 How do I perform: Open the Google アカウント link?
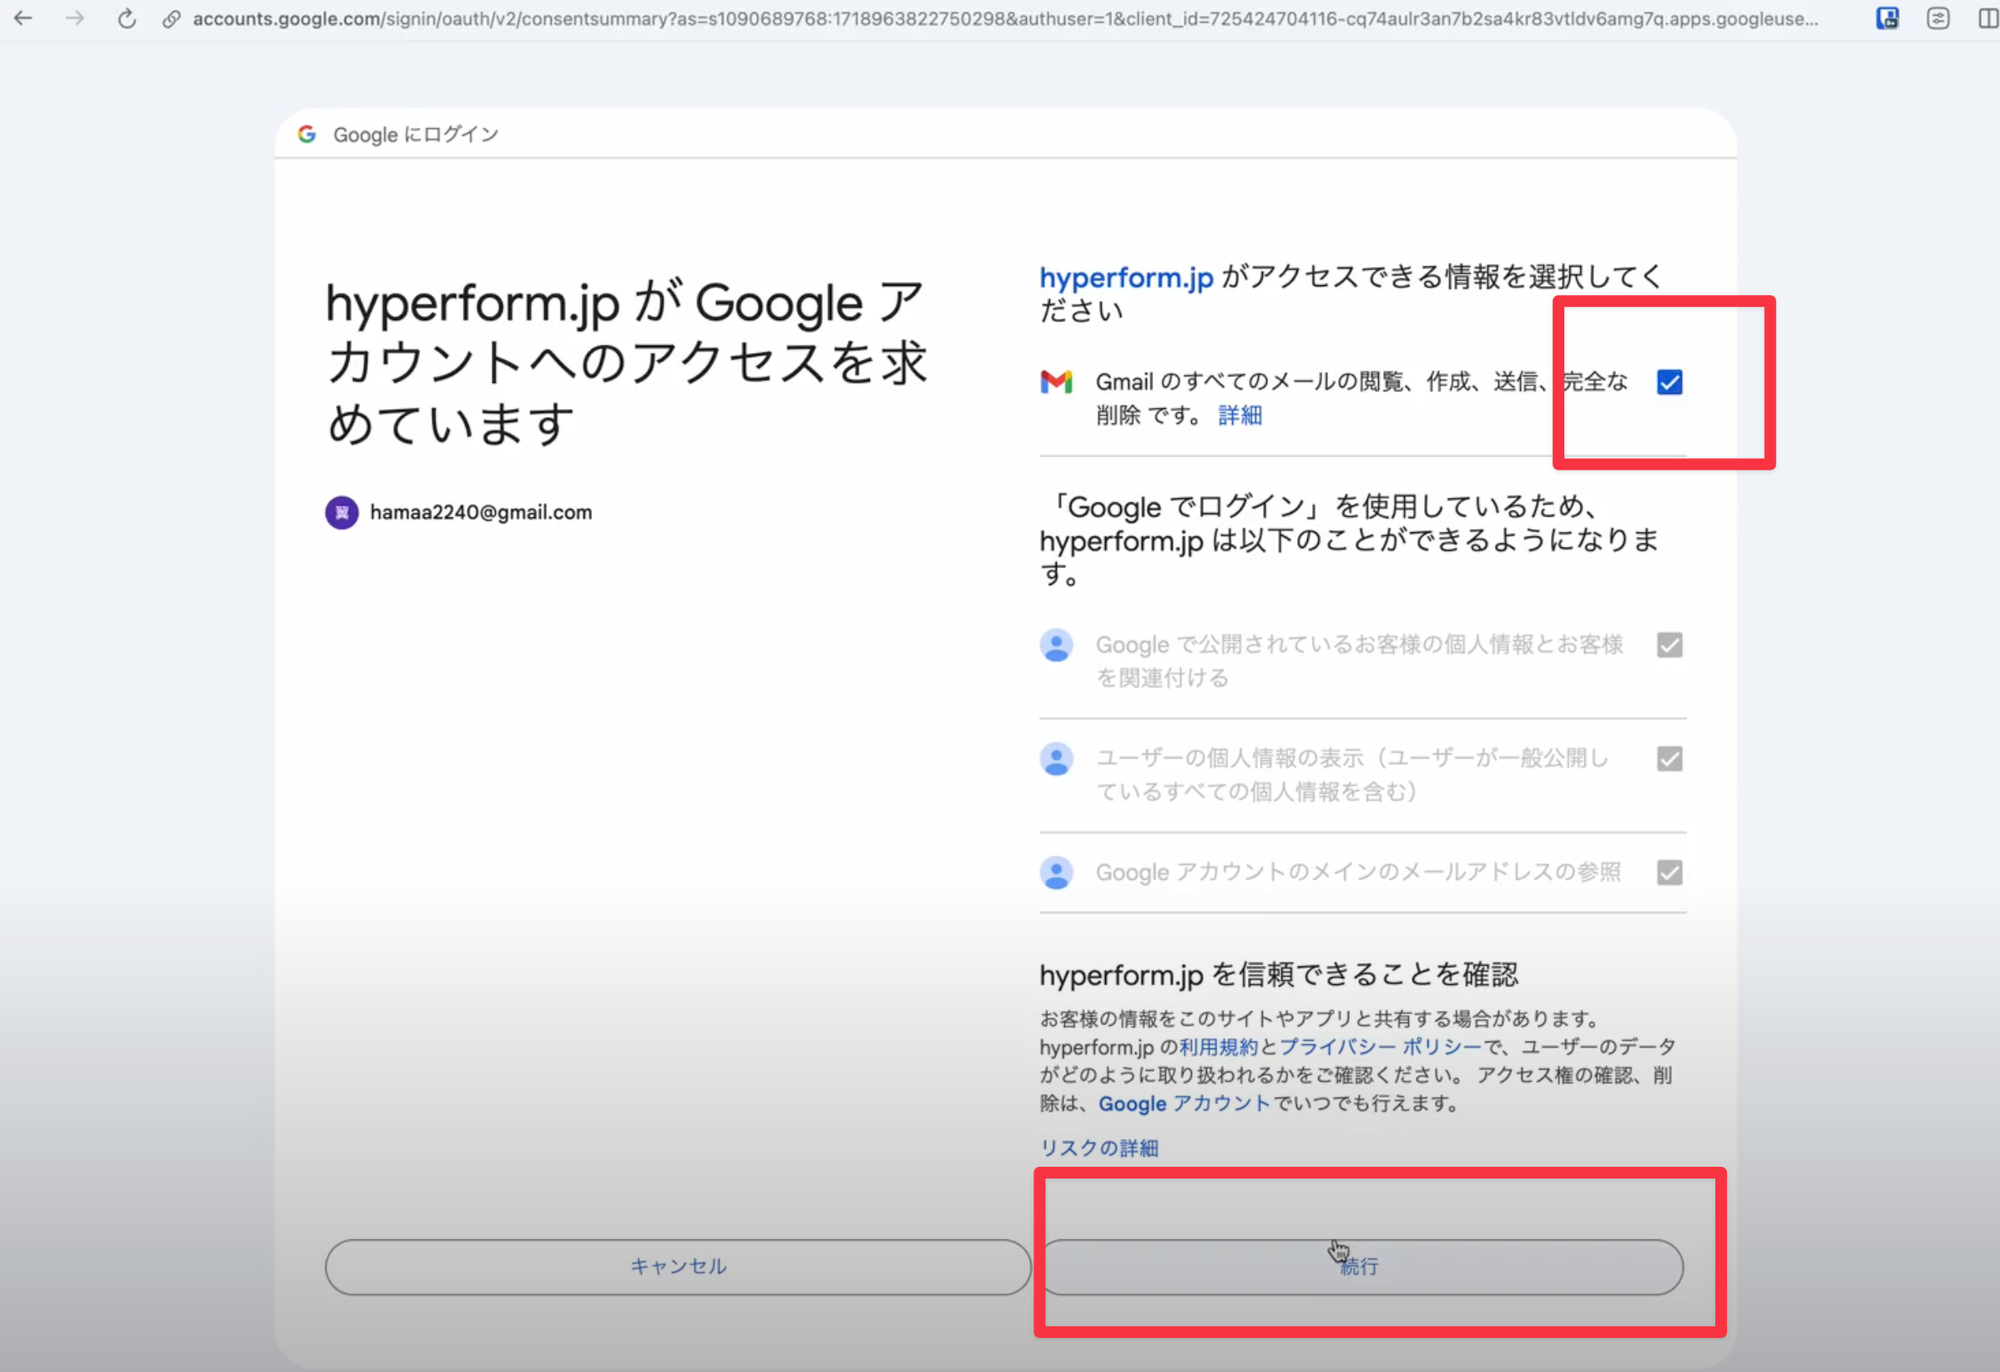[x=1184, y=1104]
